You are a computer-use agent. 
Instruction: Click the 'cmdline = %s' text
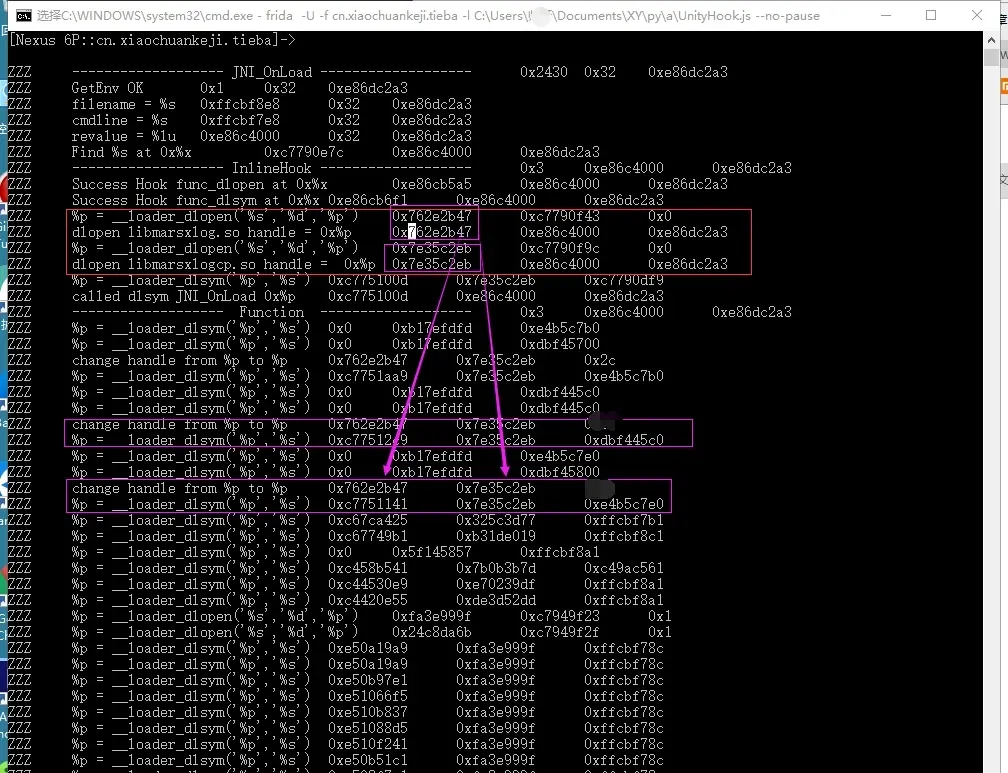[x=120, y=120]
